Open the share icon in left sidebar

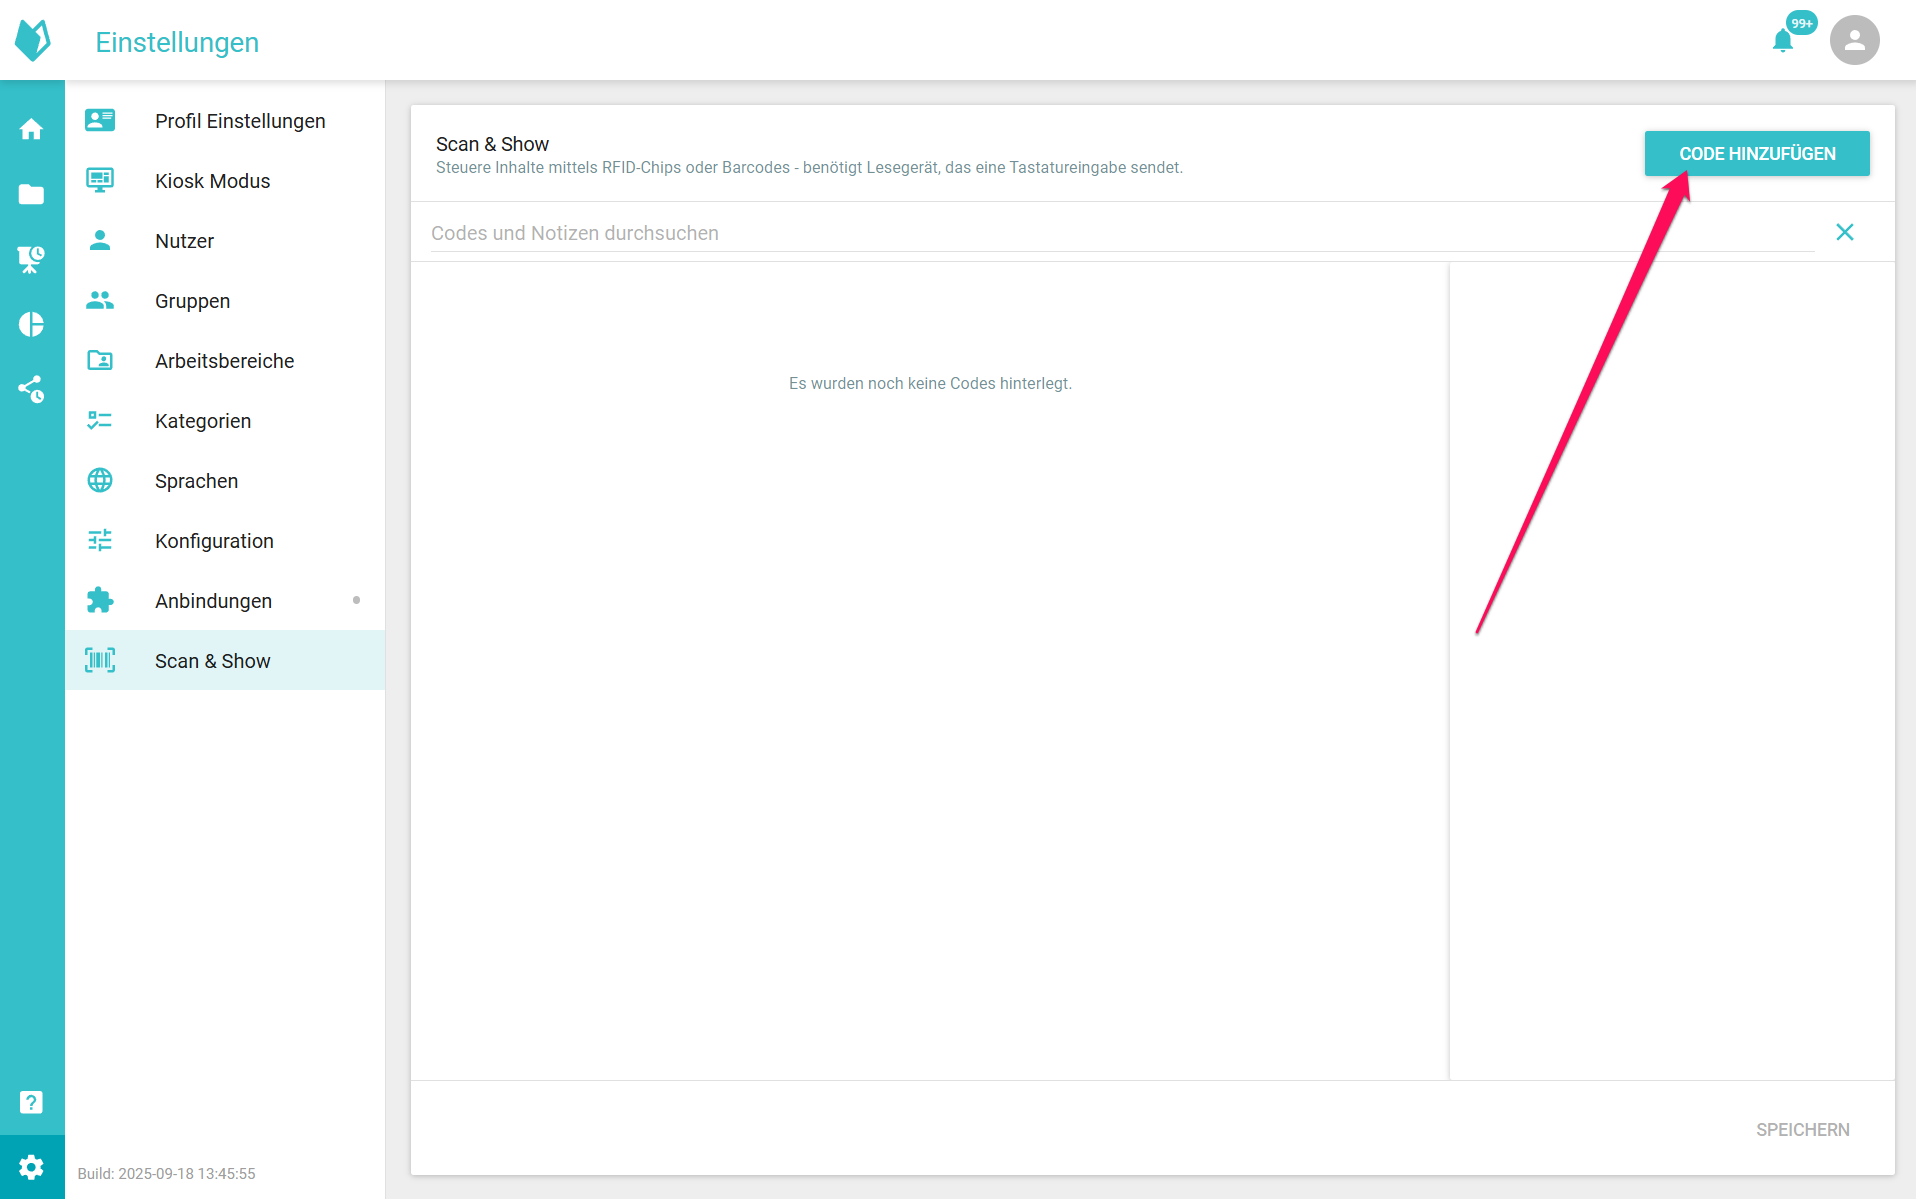pos(31,389)
